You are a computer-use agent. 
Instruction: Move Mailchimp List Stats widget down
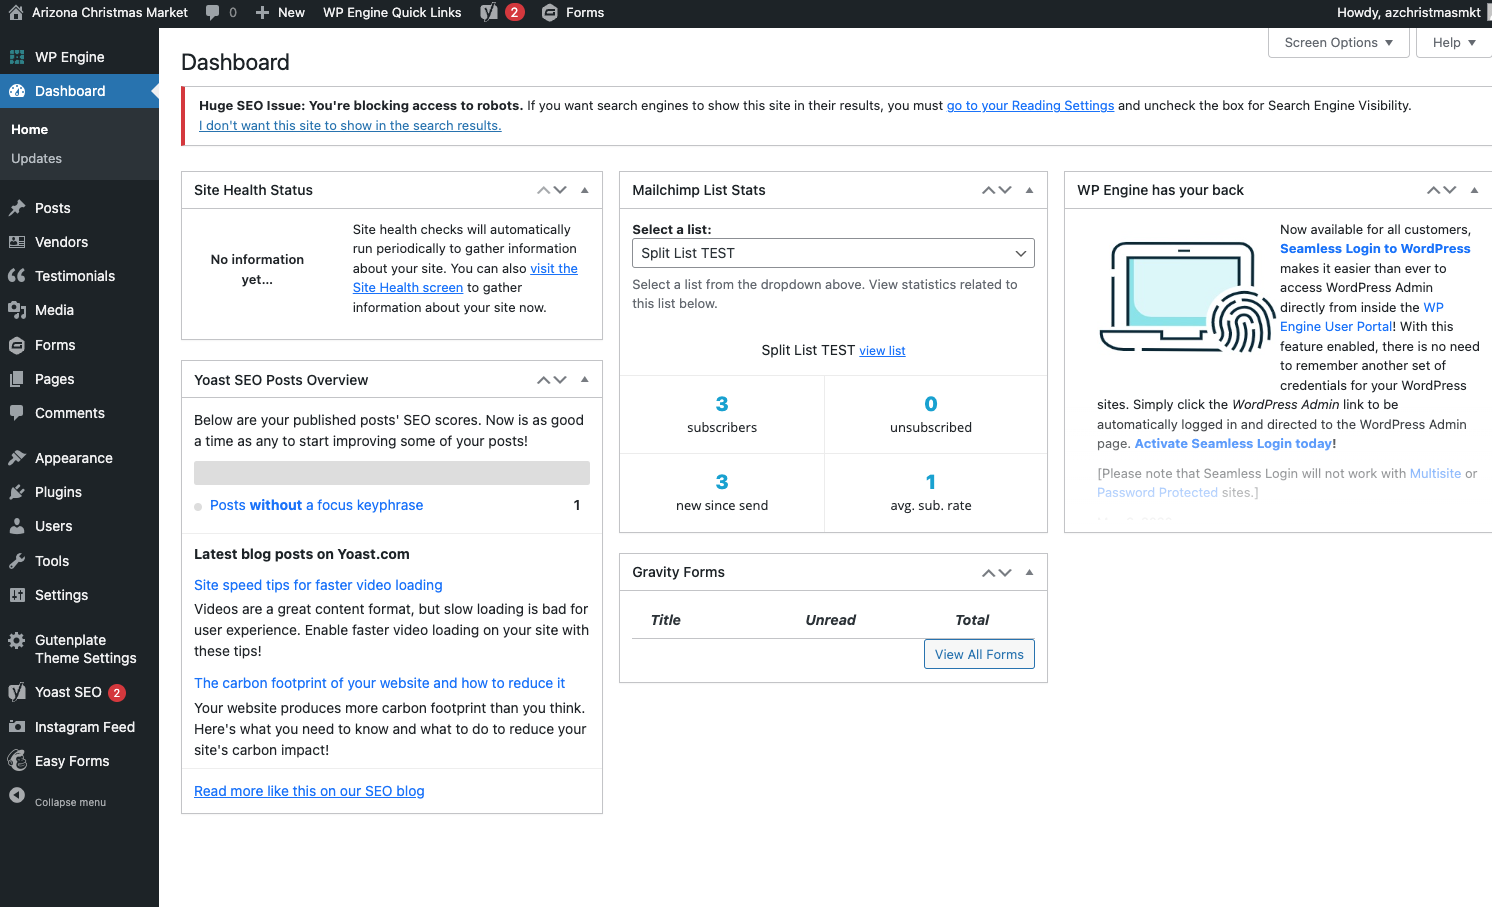click(1005, 190)
